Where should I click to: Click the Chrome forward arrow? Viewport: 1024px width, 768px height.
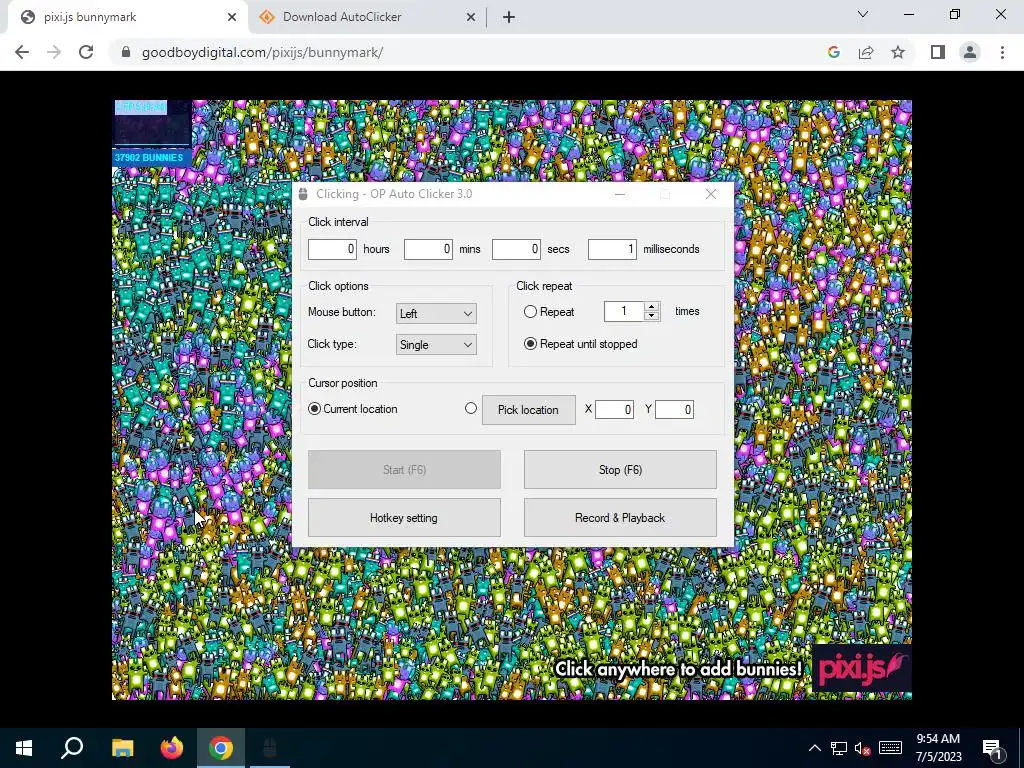click(54, 52)
